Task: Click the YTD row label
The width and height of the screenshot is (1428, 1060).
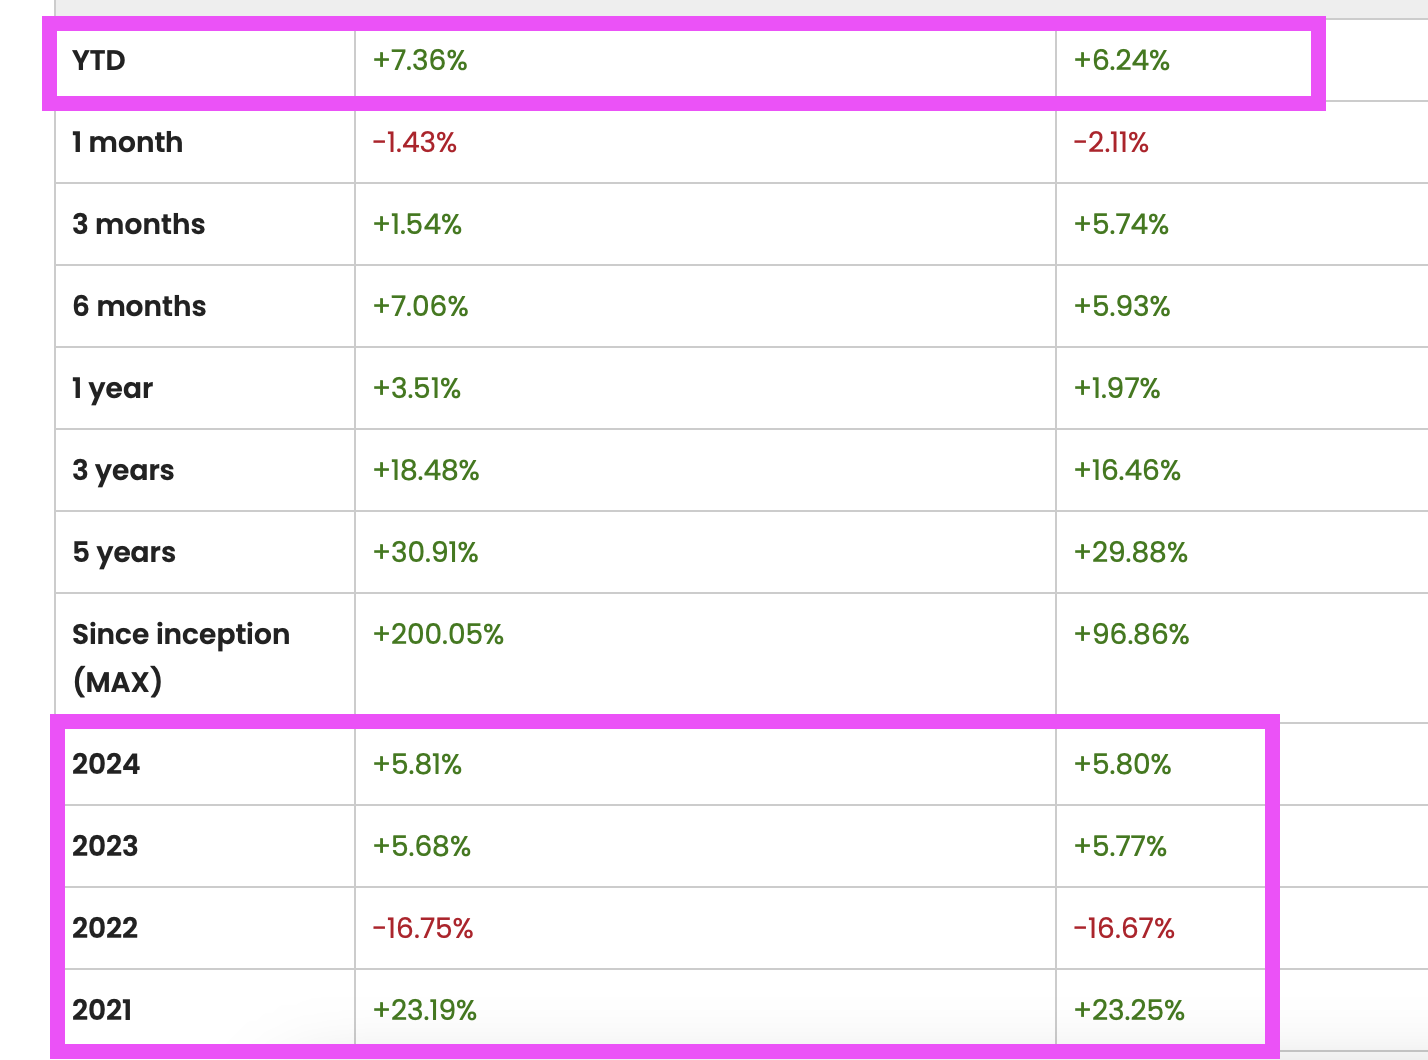Action: point(99,61)
